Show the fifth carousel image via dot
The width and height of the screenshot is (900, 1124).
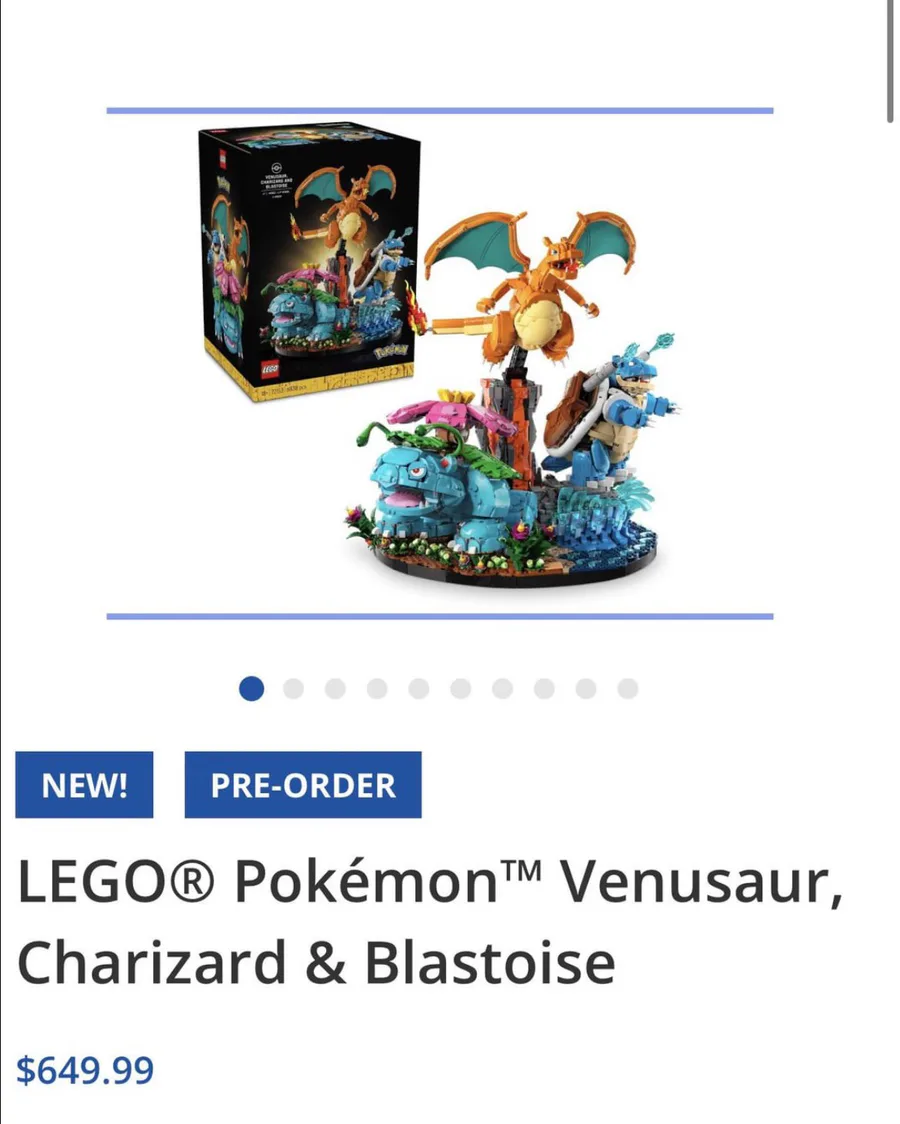point(418,689)
